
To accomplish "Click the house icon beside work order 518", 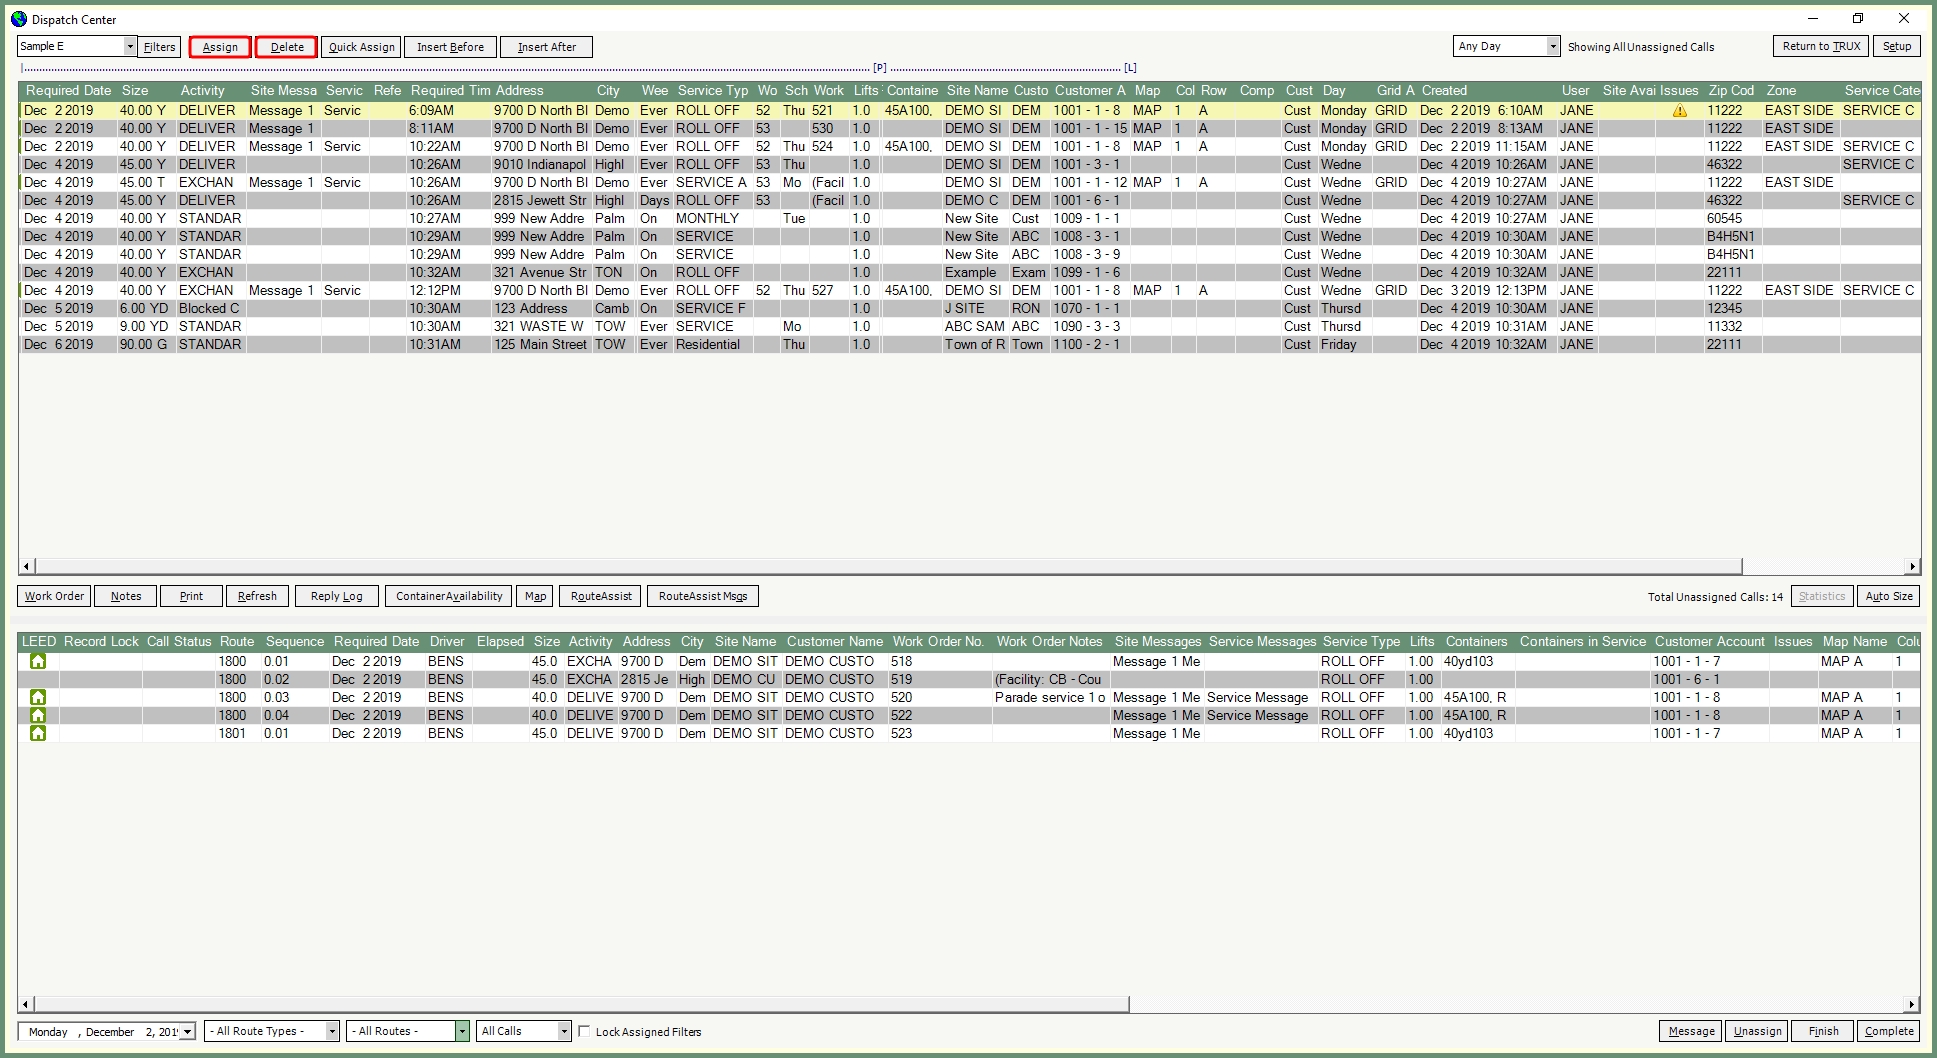I will (38, 661).
